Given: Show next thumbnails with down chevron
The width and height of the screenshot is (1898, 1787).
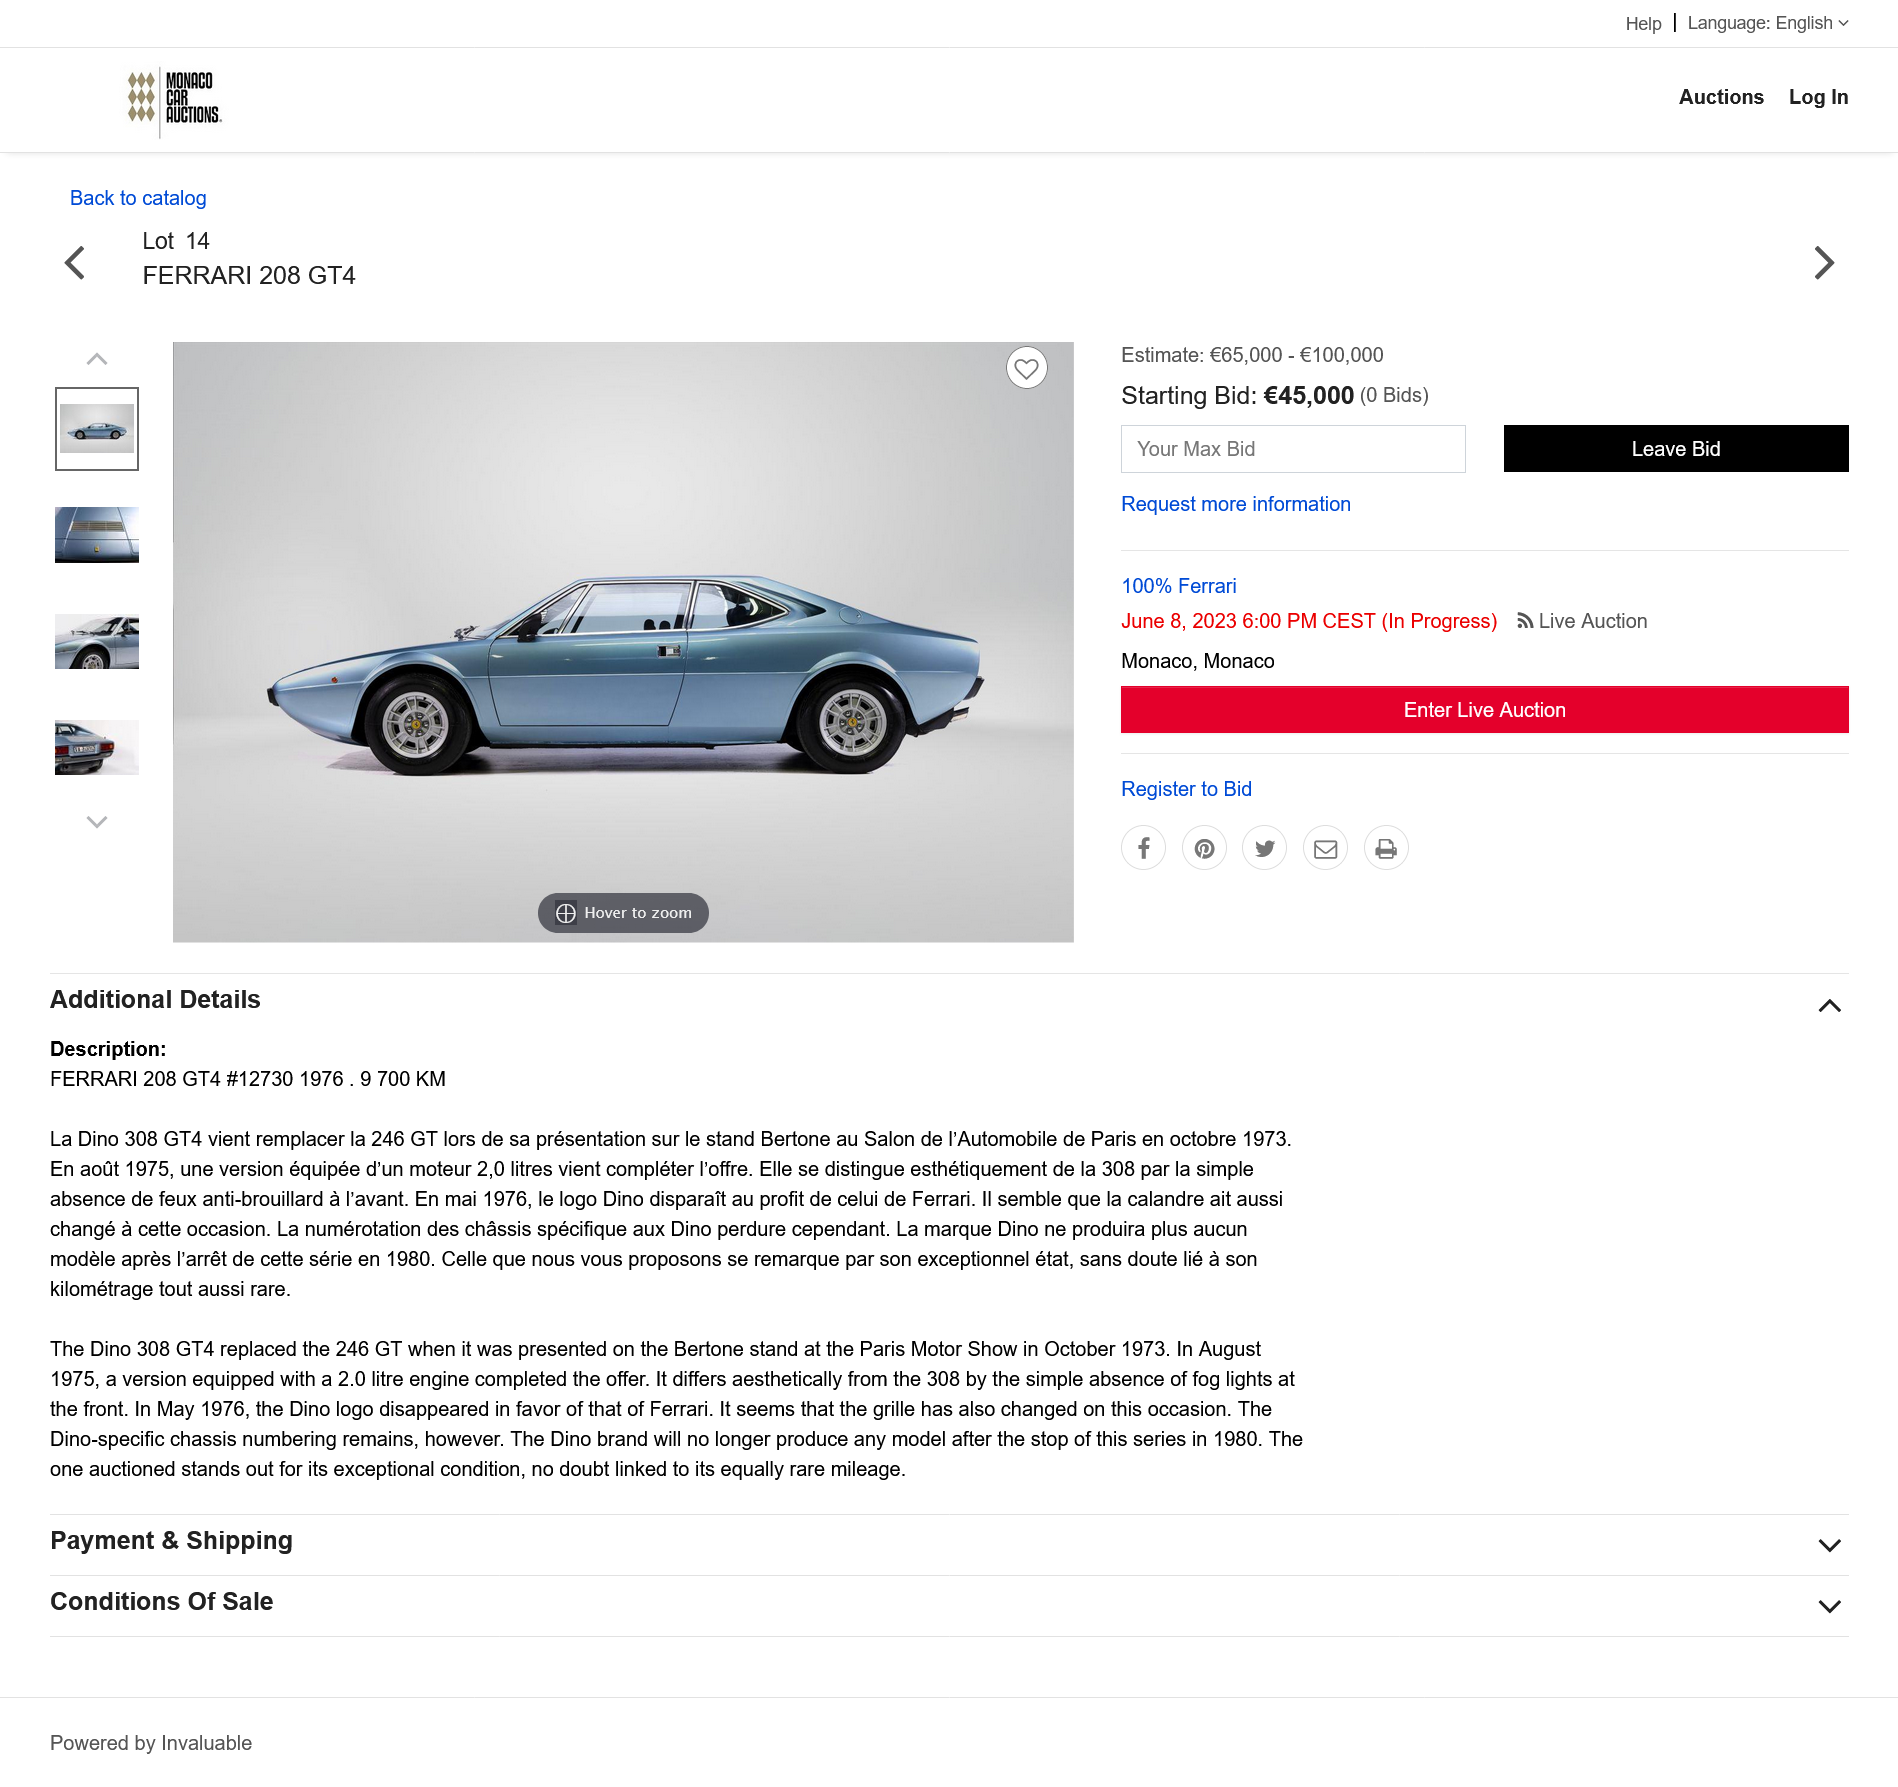Looking at the screenshot, I should [97, 822].
